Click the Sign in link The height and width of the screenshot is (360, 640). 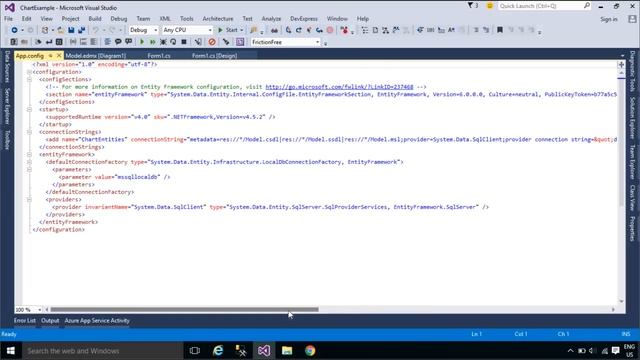point(609,19)
